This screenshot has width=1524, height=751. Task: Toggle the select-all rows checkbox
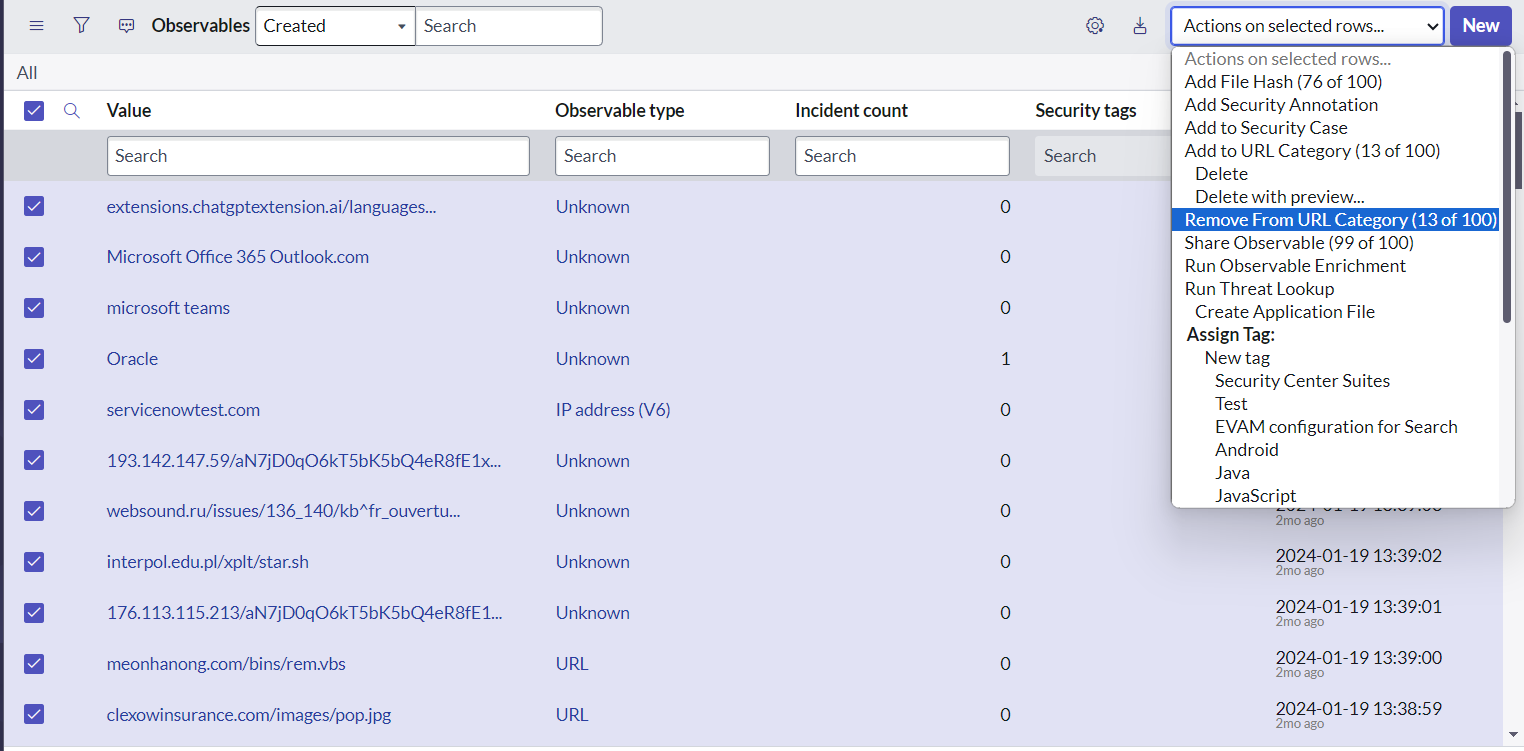coord(34,110)
